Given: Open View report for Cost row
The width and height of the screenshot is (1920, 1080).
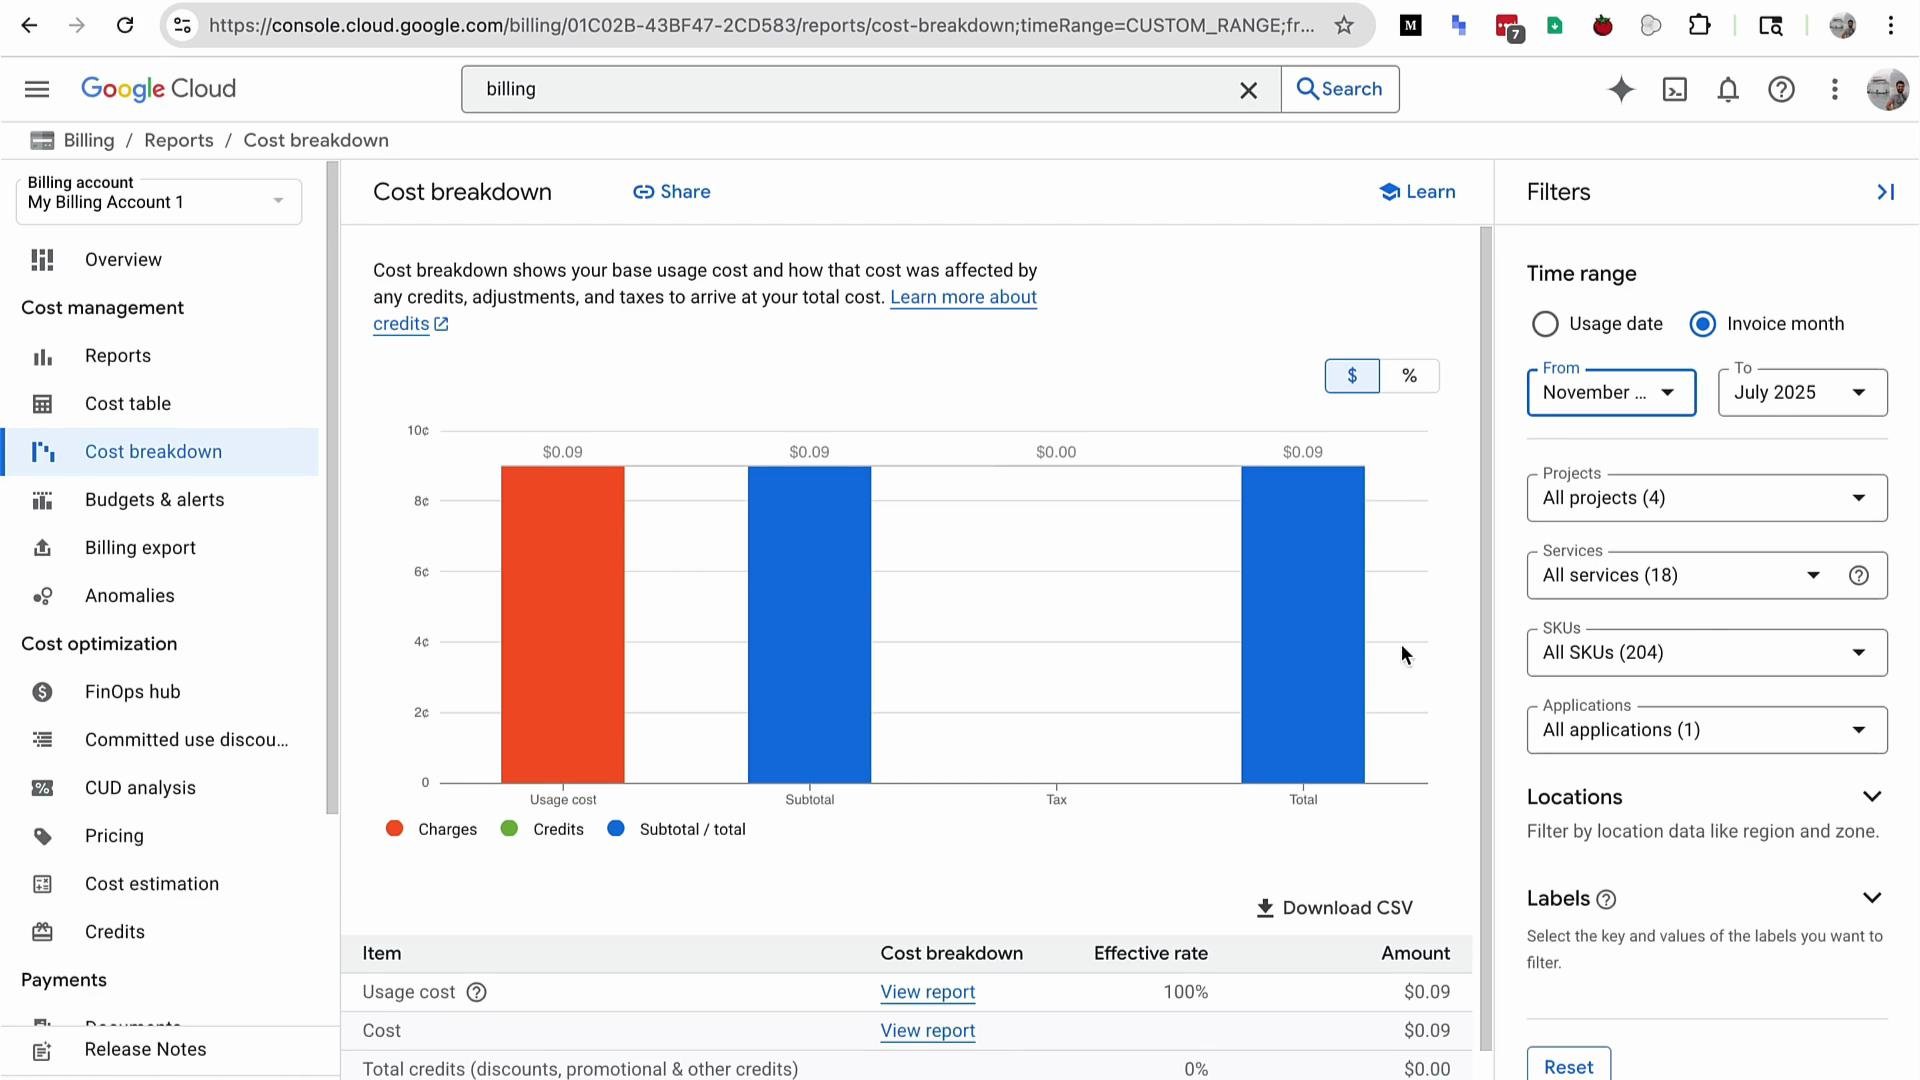Looking at the screenshot, I should tap(927, 1031).
